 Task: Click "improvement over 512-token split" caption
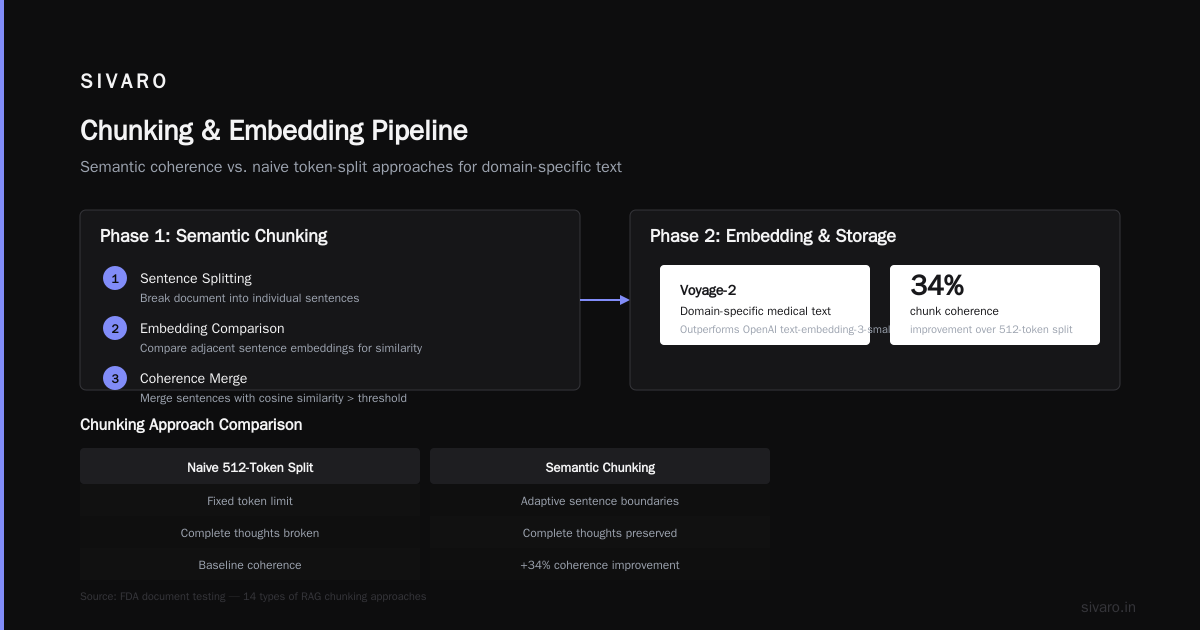point(991,329)
